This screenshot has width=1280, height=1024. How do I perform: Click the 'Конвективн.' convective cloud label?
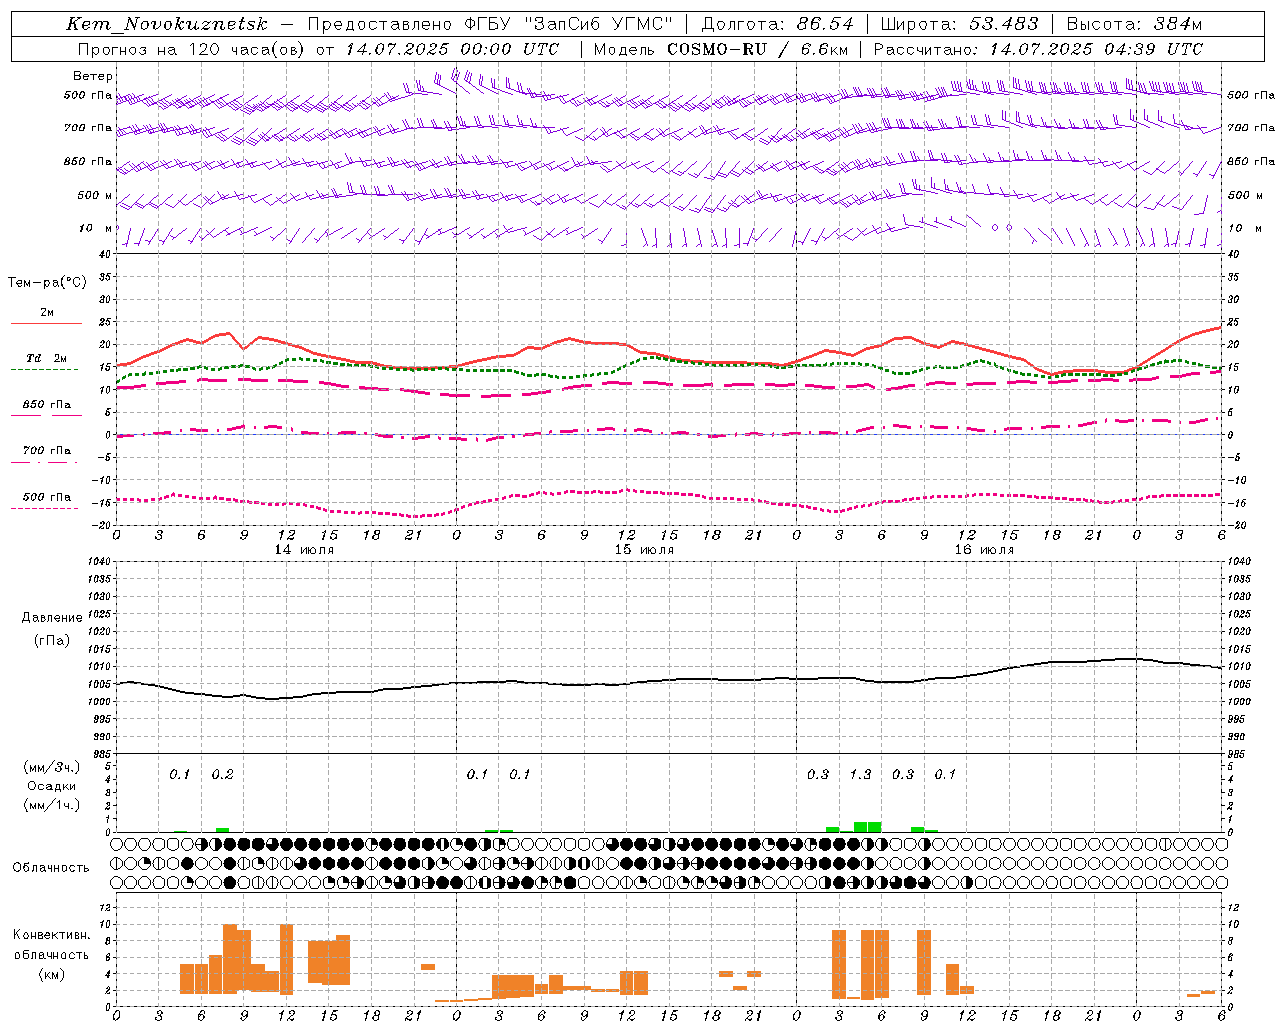(x=51, y=935)
